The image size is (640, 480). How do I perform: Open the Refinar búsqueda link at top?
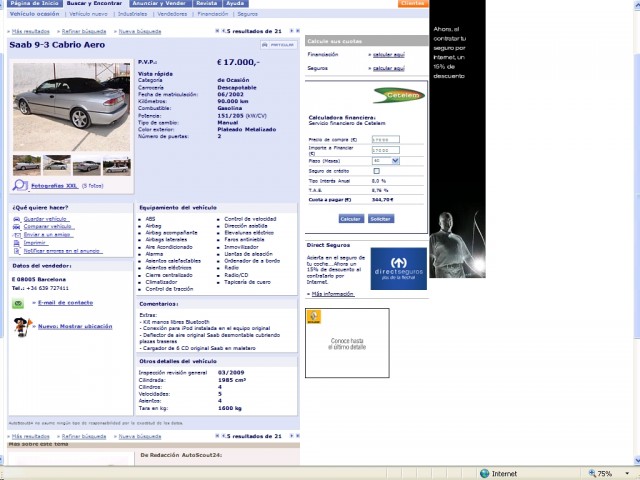84,31
